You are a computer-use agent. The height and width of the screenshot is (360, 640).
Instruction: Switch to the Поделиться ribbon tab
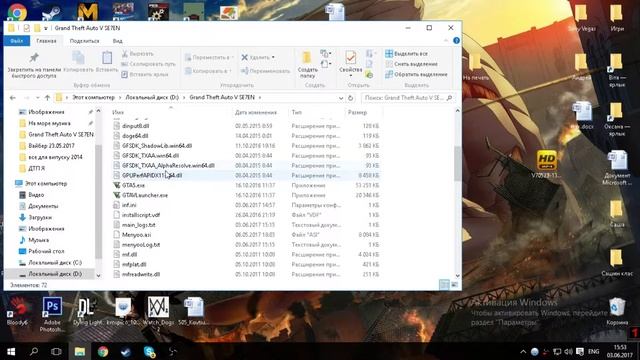pos(84,41)
